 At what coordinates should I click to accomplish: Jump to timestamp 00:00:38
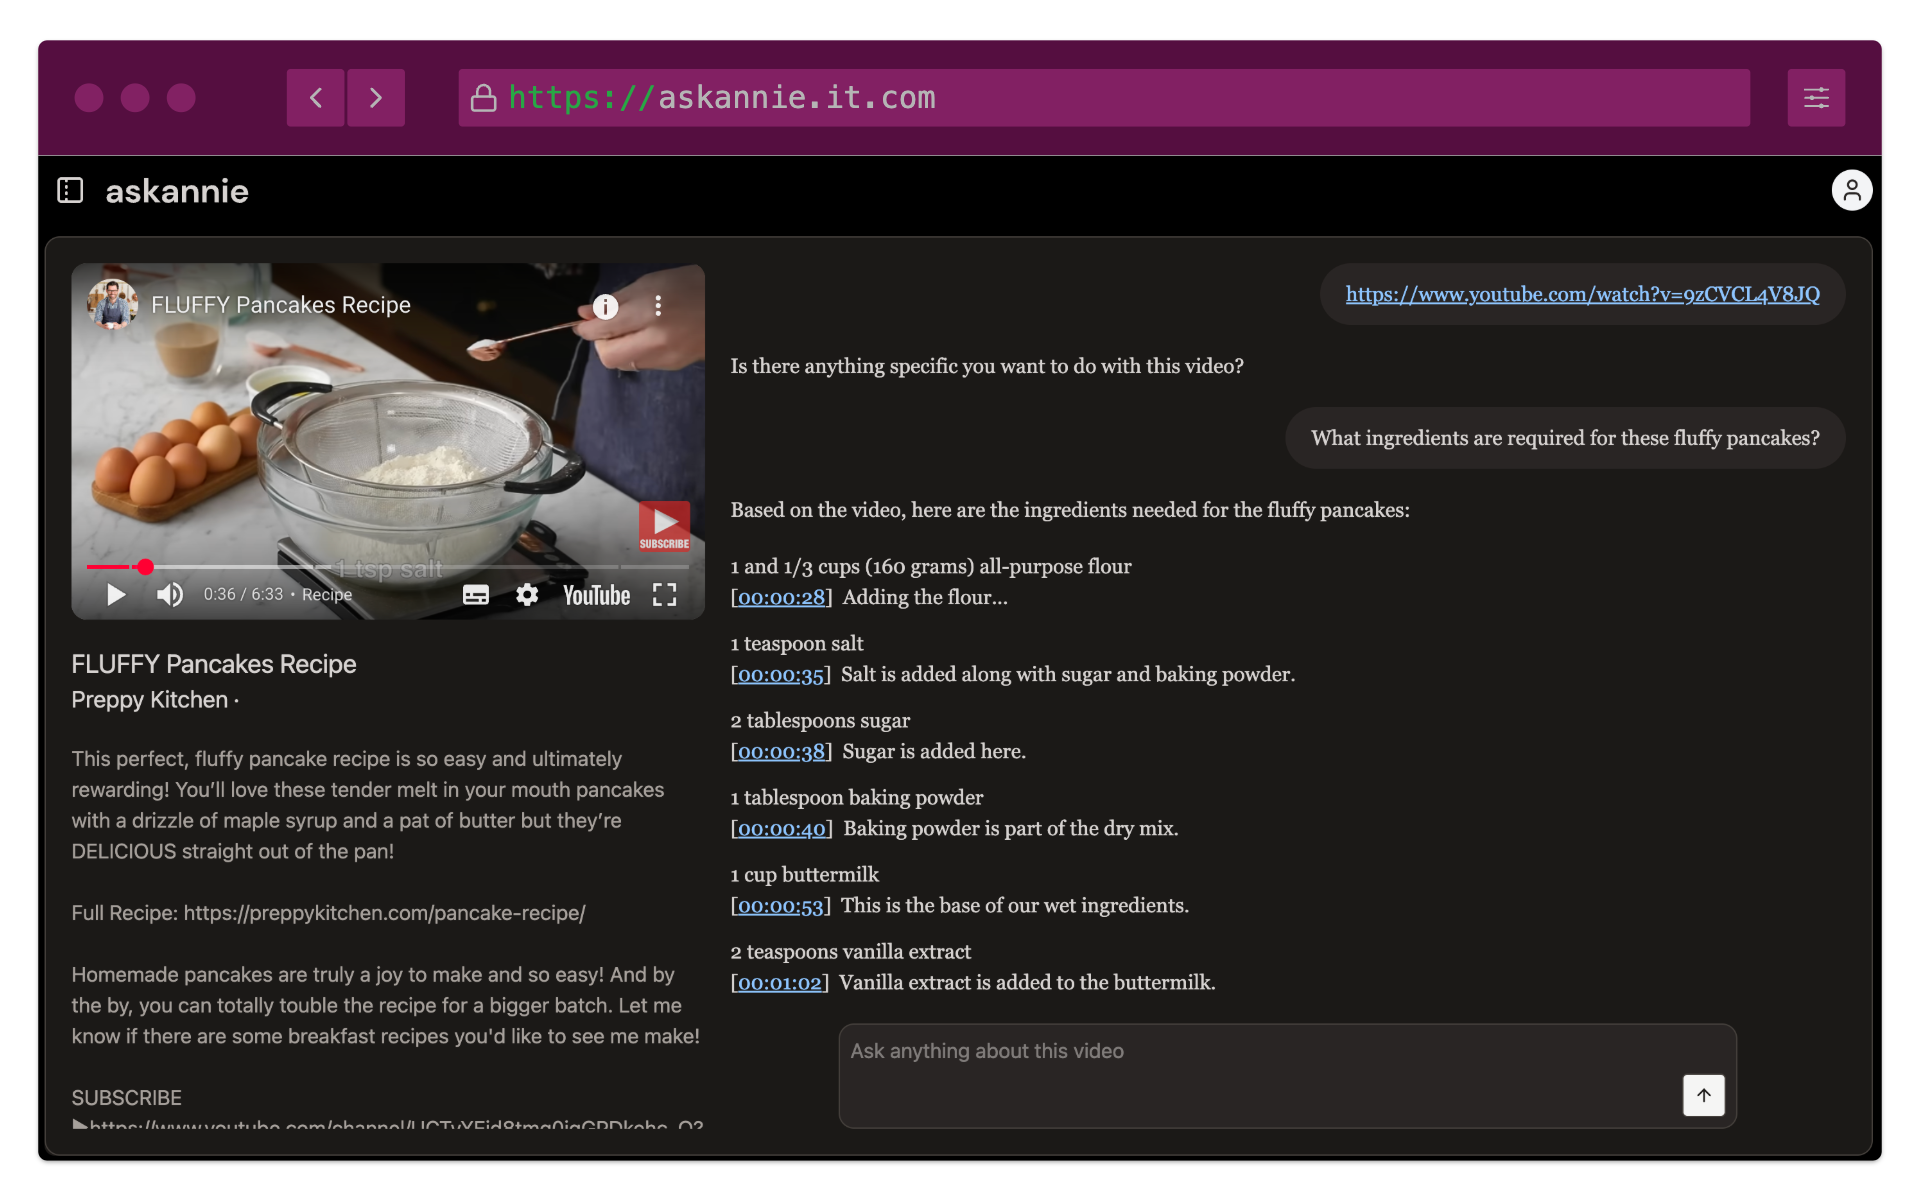point(781,751)
